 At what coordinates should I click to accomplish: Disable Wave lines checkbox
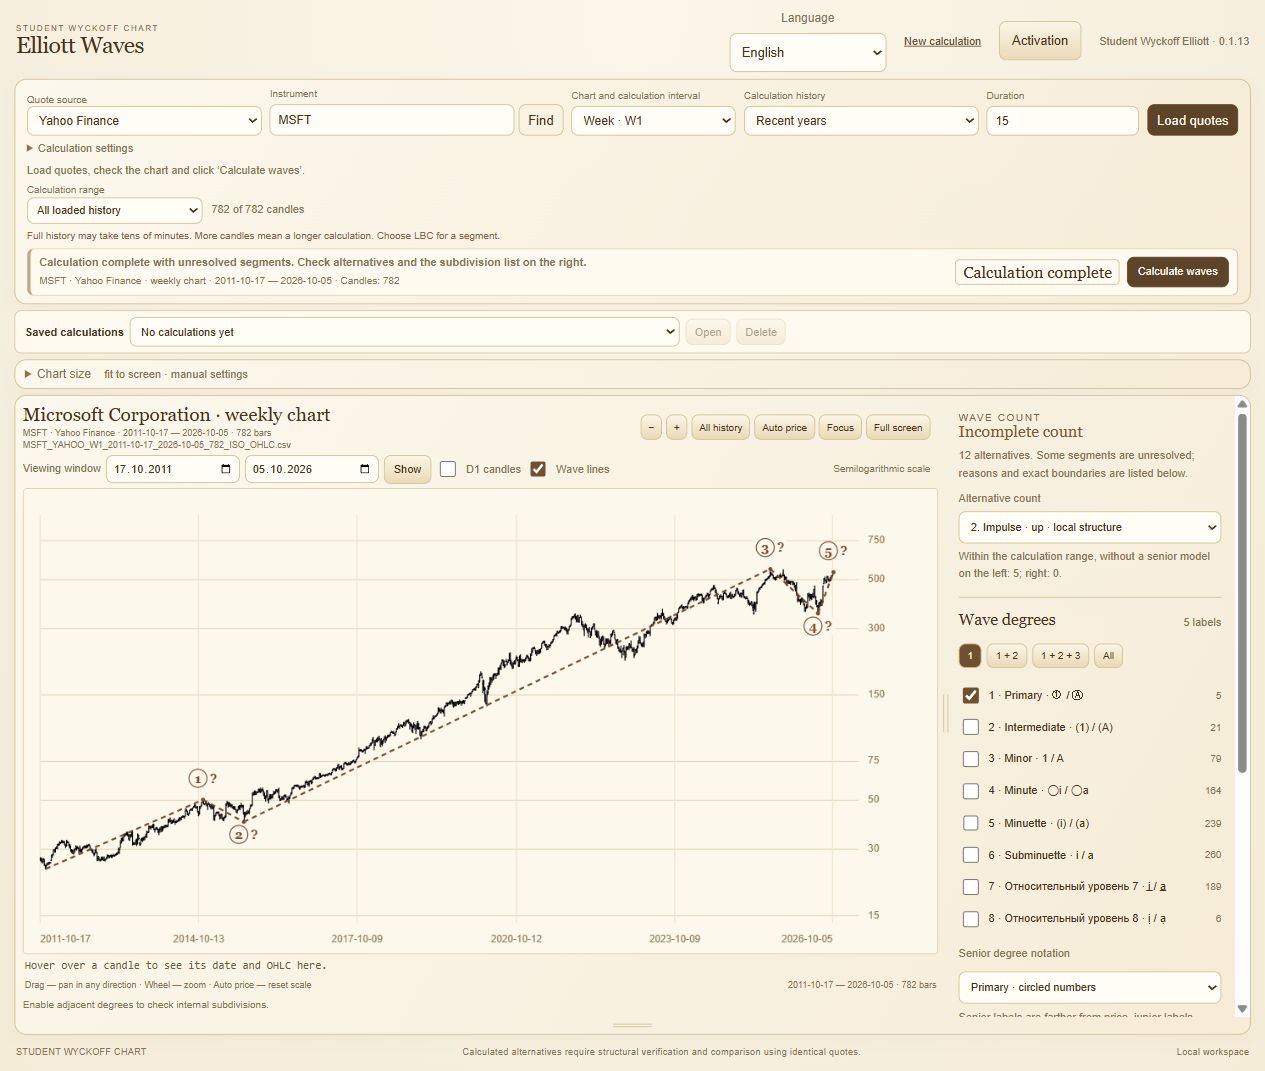click(x=538, y=469)
